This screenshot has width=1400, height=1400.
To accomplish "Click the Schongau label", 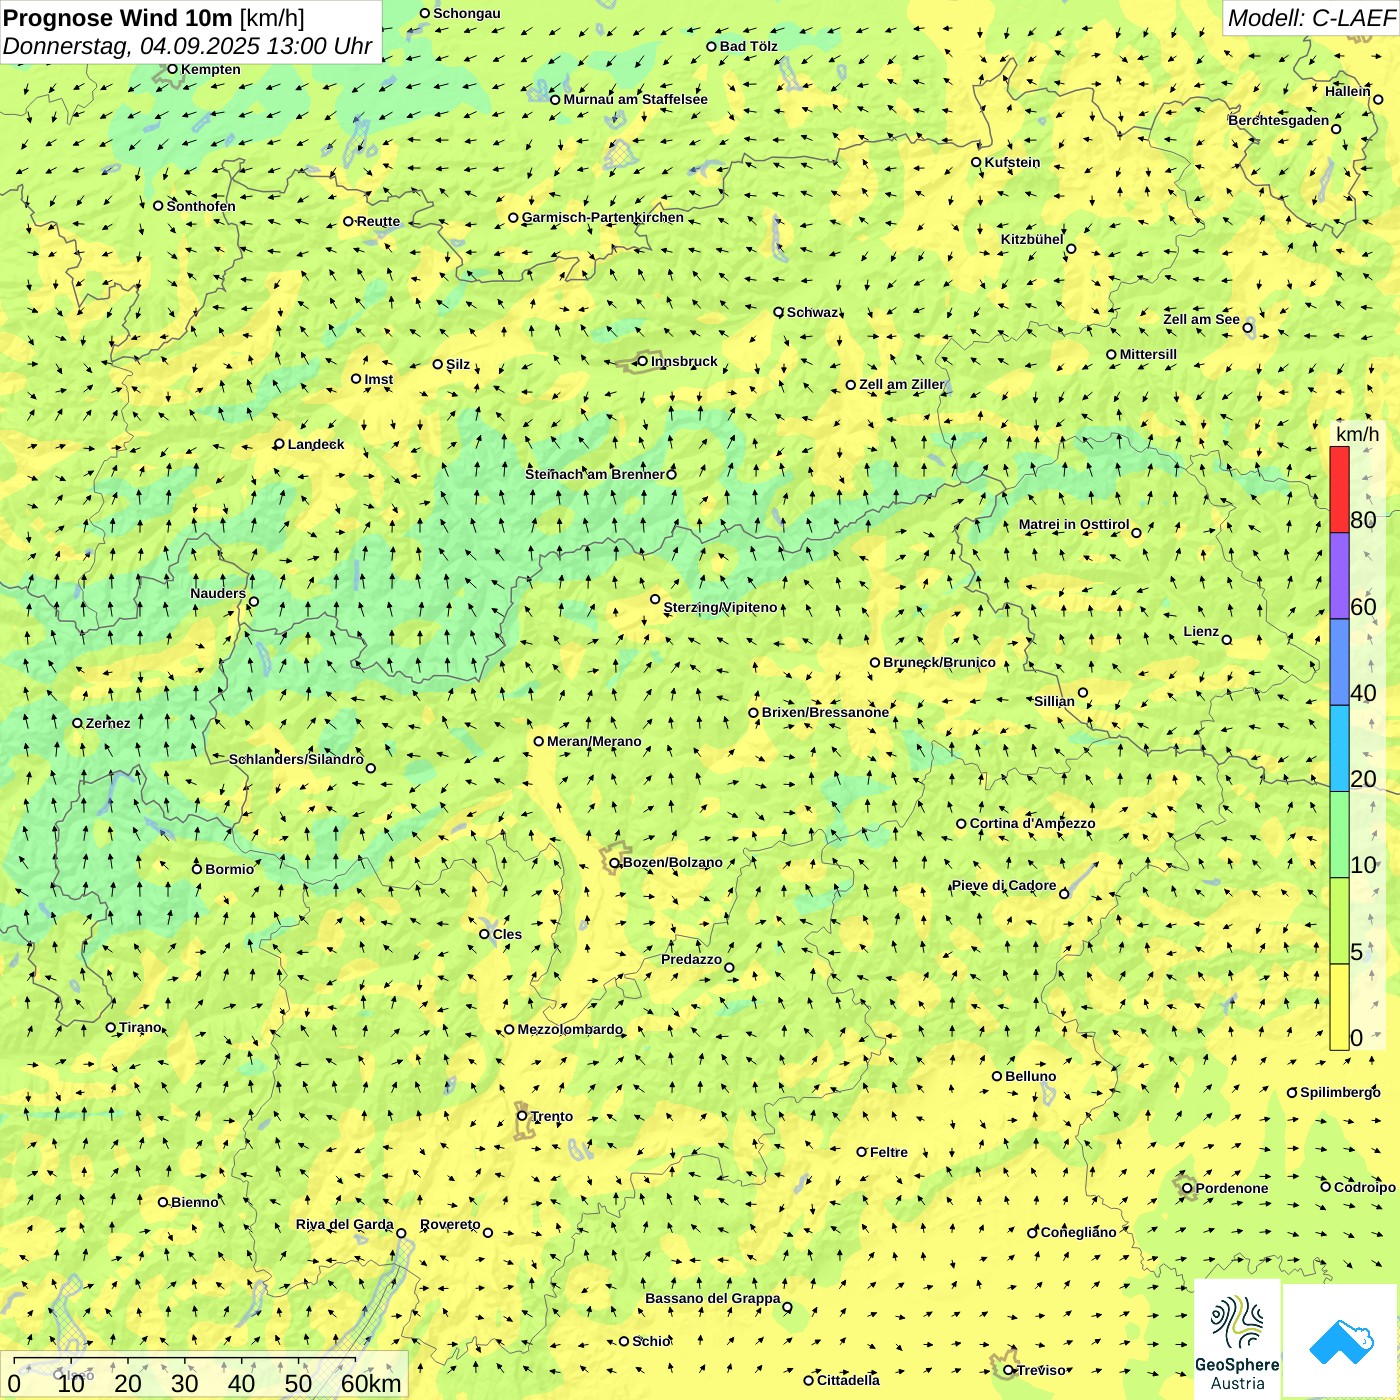I will click(466, 13).
